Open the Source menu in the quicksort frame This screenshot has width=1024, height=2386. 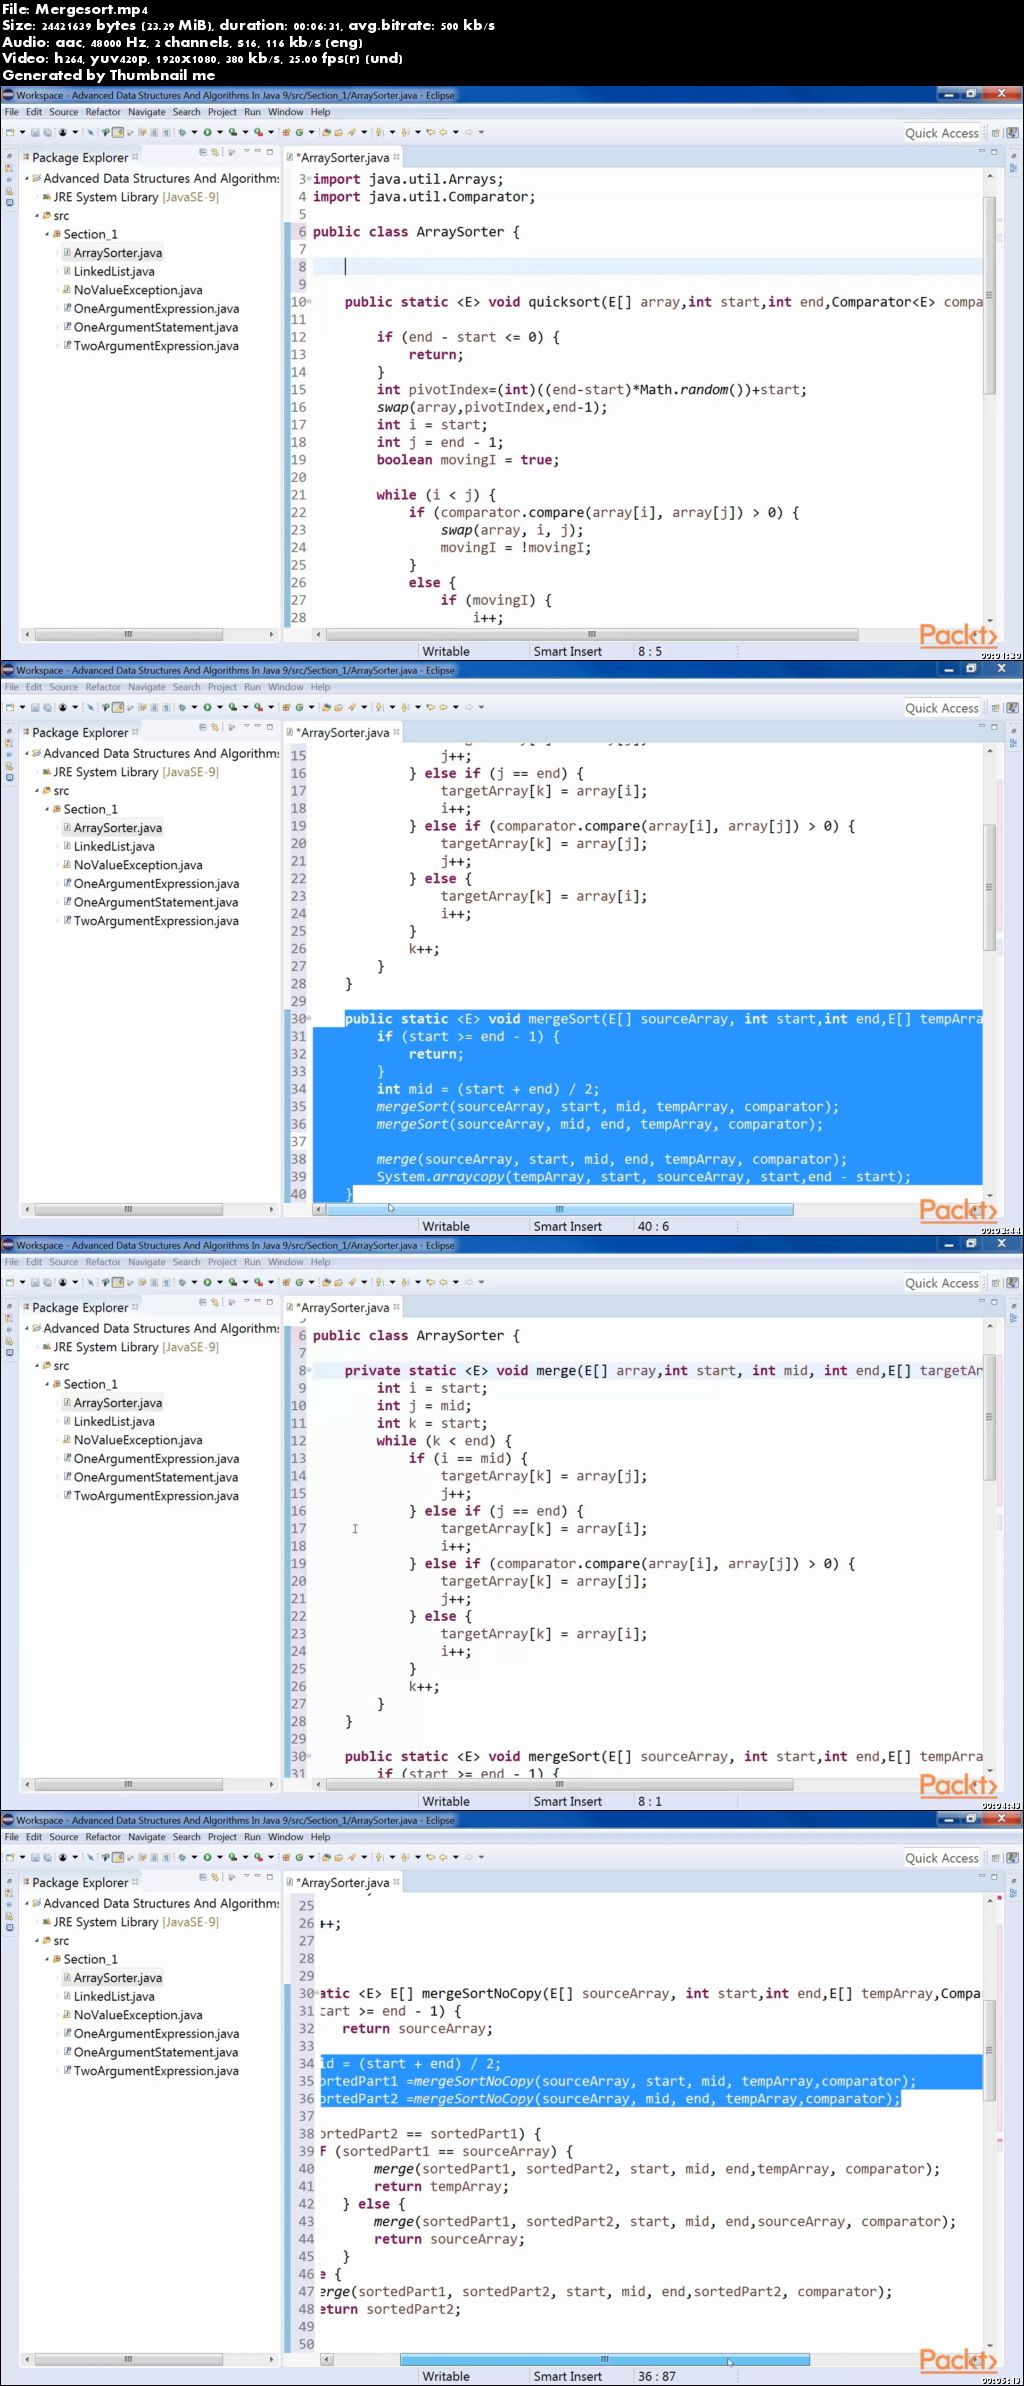tap(63, 112)
